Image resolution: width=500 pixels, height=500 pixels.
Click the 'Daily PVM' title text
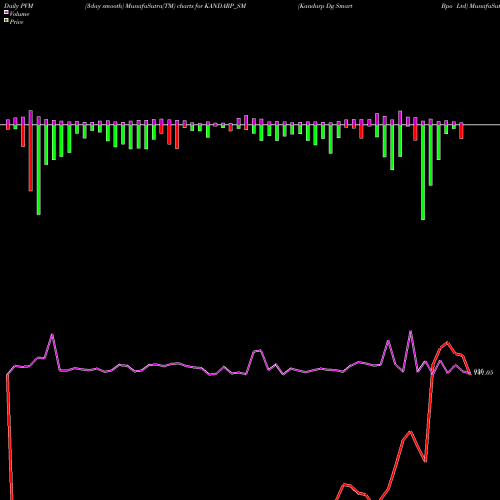point(19,6)
